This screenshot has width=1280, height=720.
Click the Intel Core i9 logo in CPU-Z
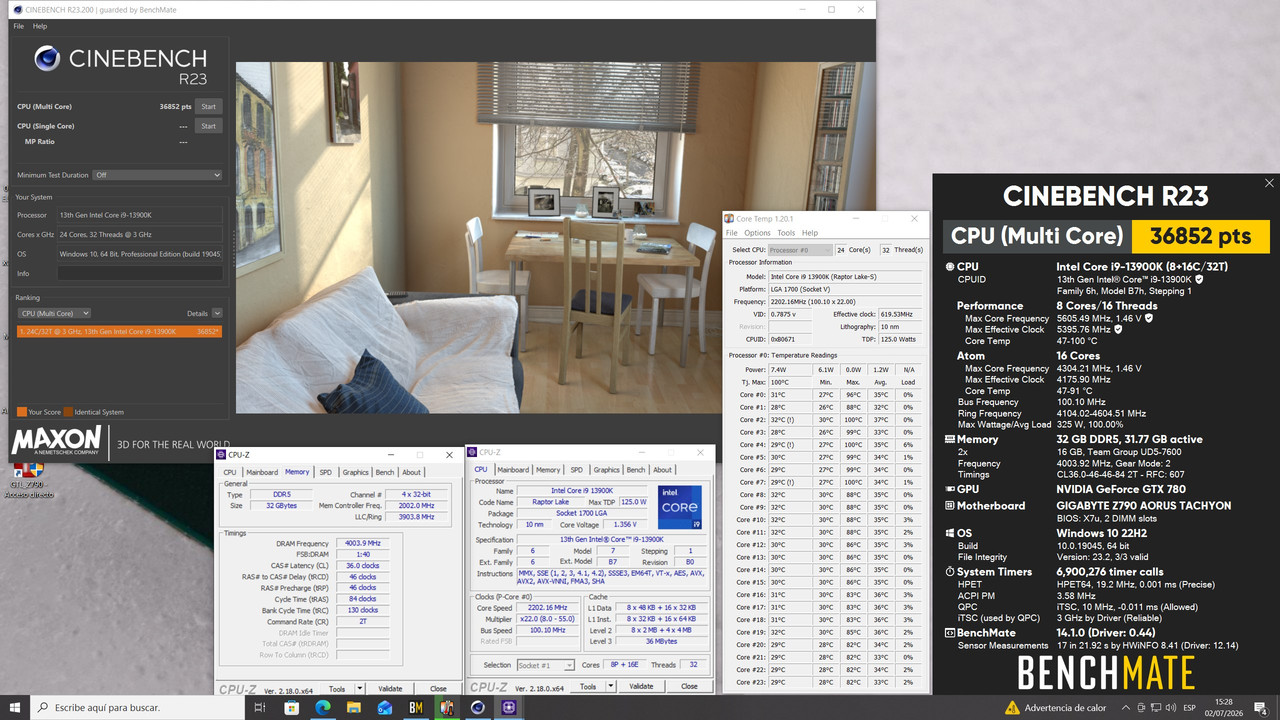[x=680, y=507]
